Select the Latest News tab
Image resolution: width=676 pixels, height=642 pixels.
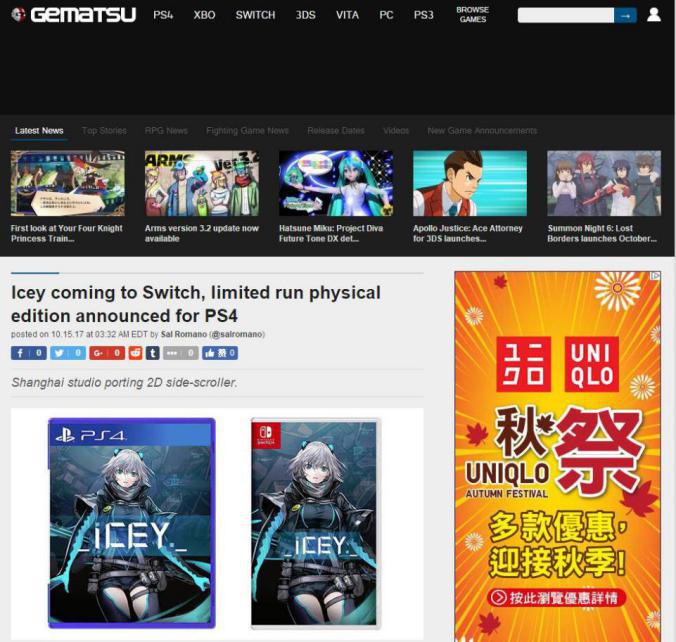pyautogui.click(x=39, y=131)
